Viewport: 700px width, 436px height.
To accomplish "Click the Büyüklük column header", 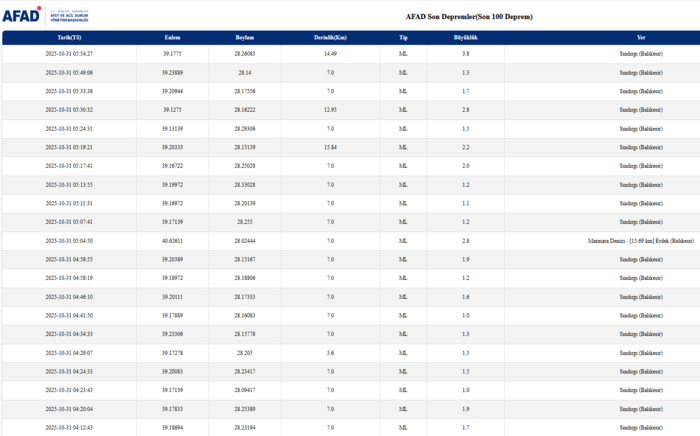I will 465,37.
